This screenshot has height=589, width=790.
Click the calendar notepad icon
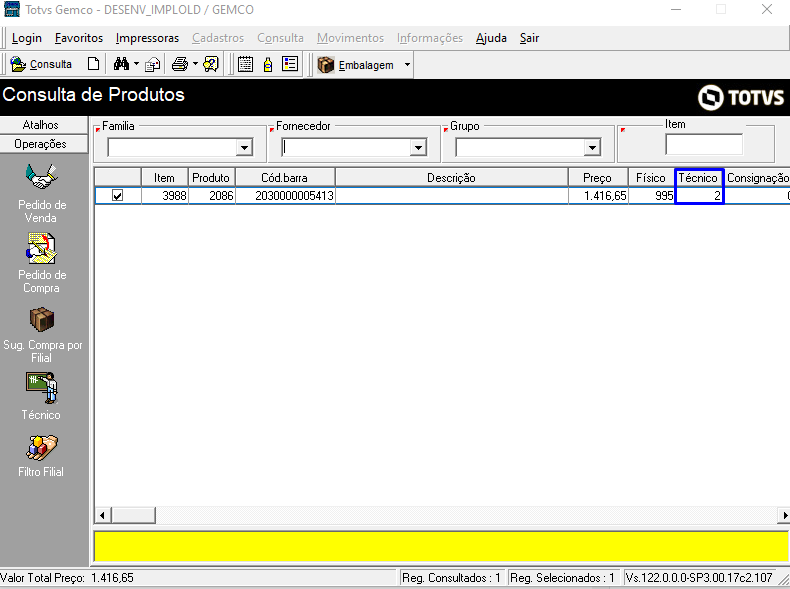(245, 64)
